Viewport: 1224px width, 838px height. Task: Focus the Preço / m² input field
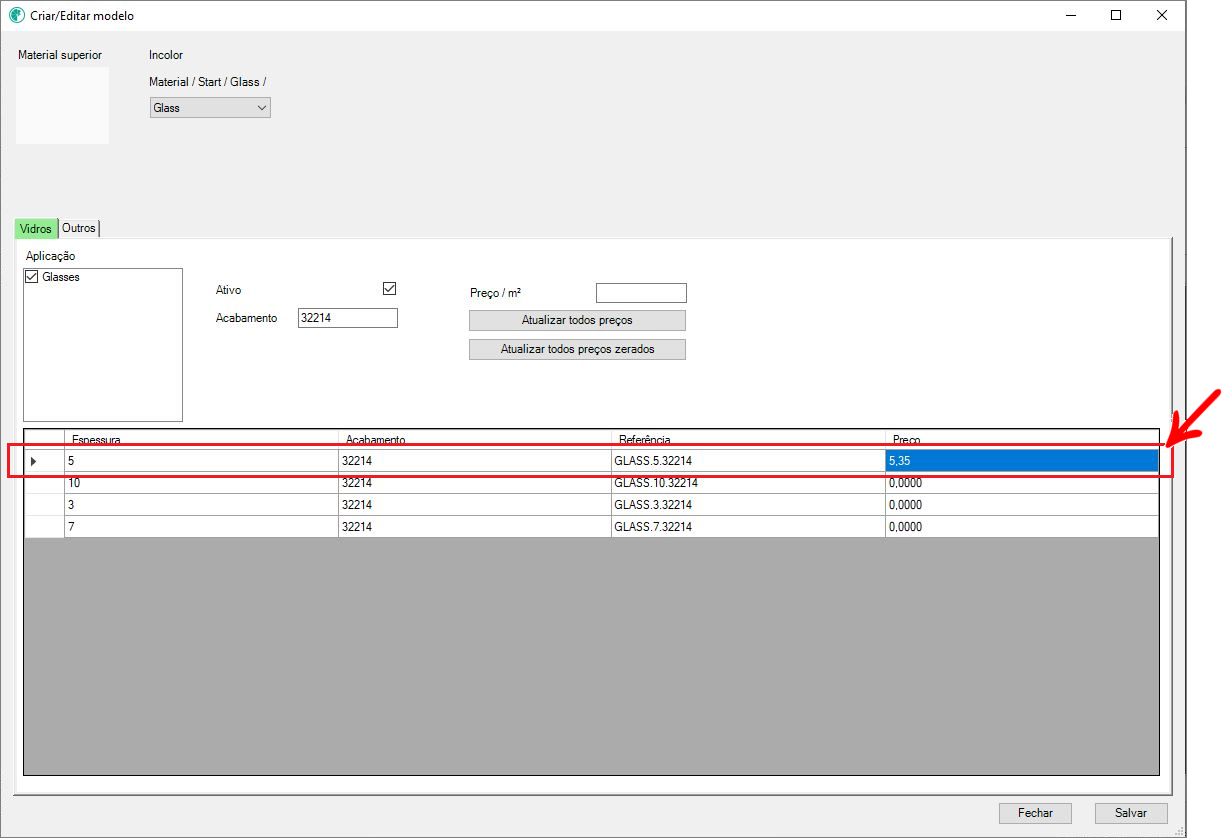[x=641, y=293]
